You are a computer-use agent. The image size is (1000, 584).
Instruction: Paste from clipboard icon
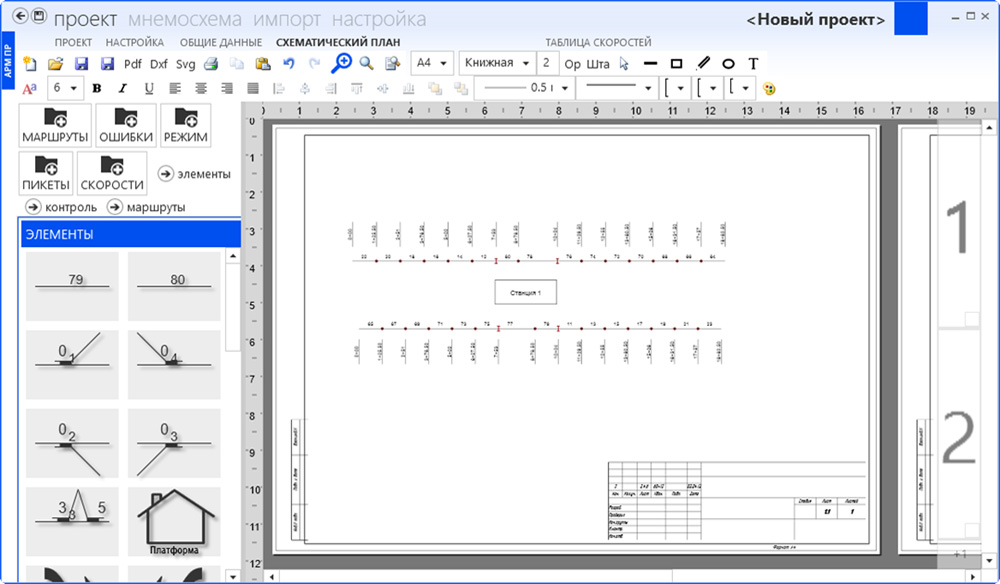coord(263,64)
